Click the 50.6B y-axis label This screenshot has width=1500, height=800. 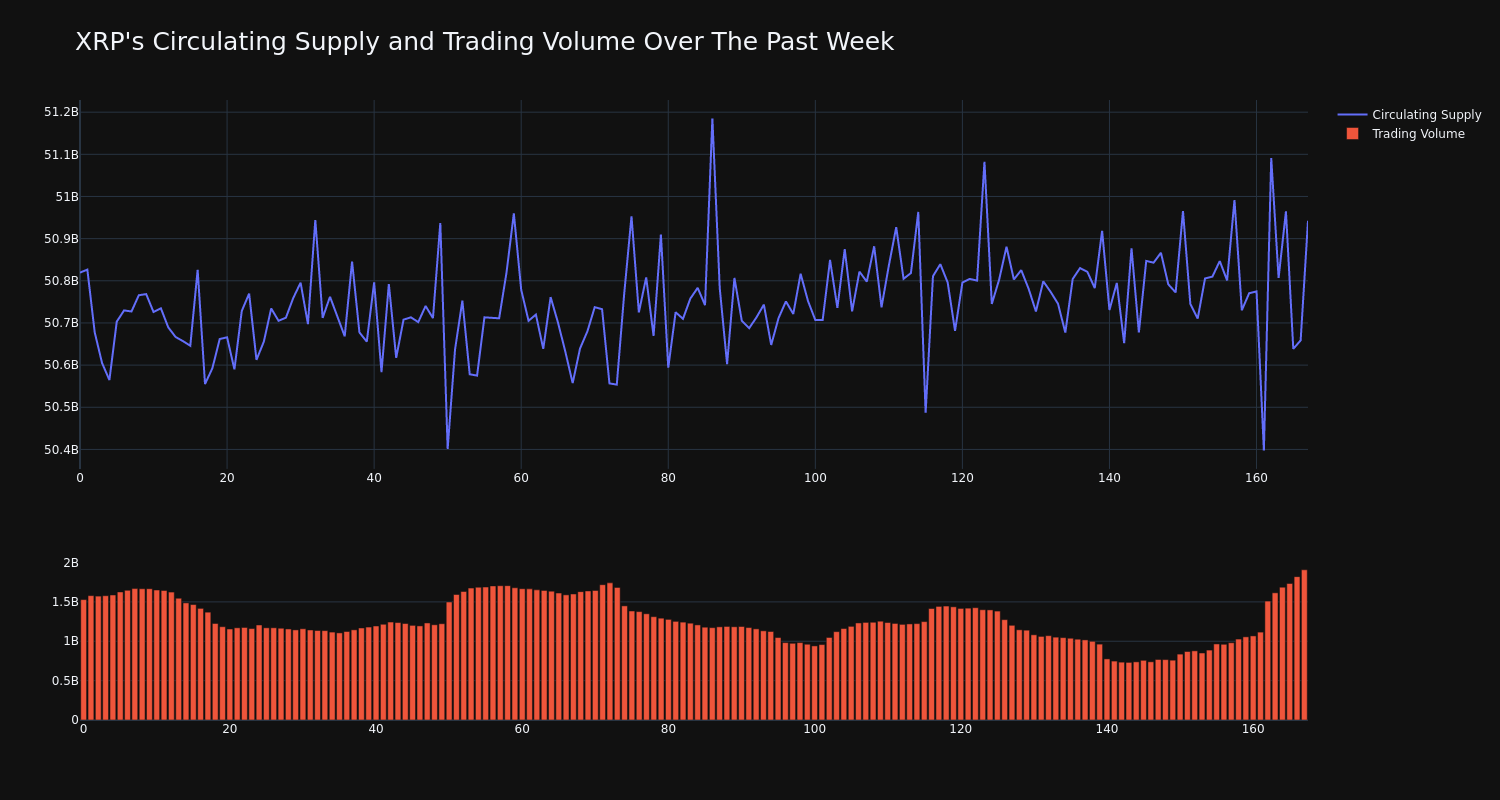[x=61, y=365]
